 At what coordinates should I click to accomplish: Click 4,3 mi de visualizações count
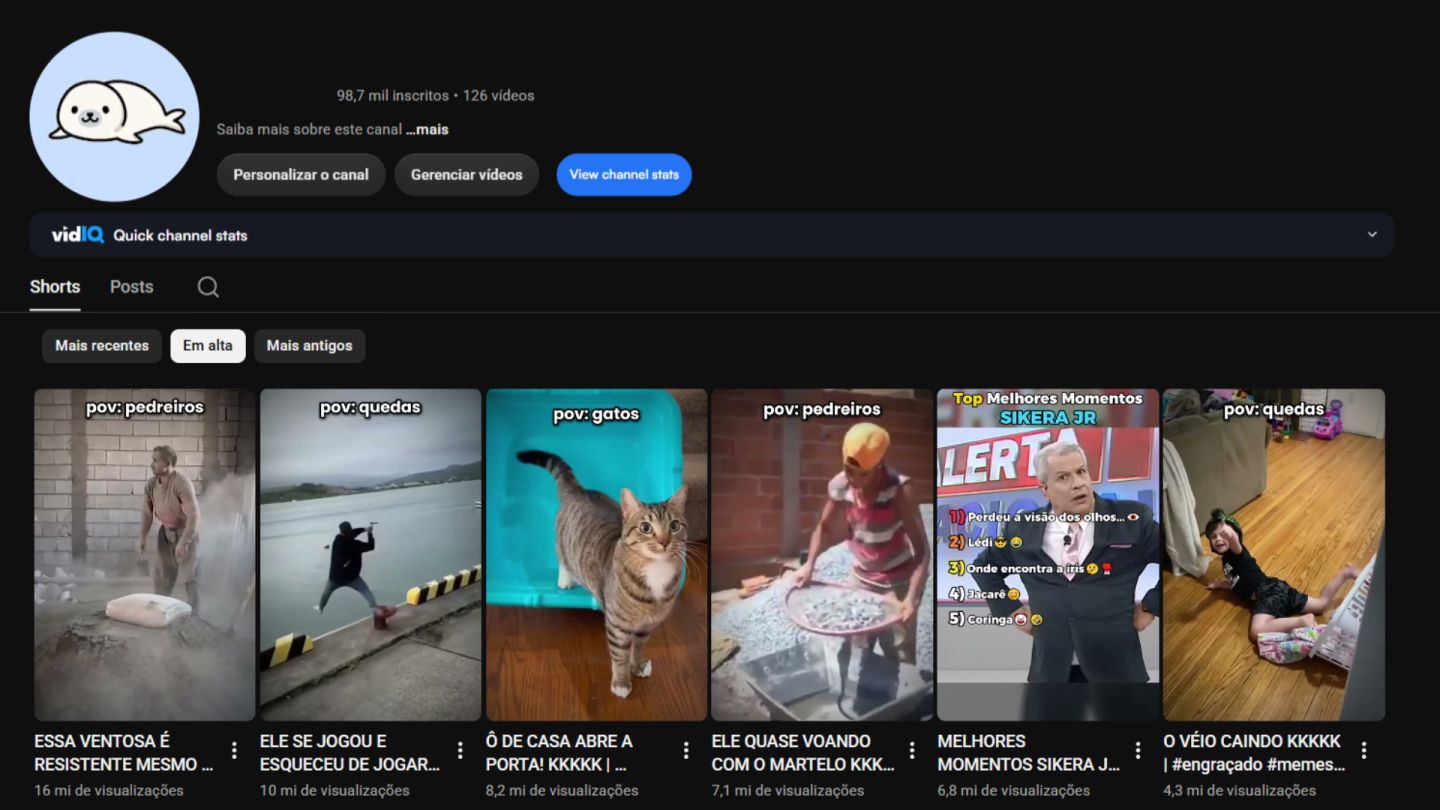point(1240,790)
